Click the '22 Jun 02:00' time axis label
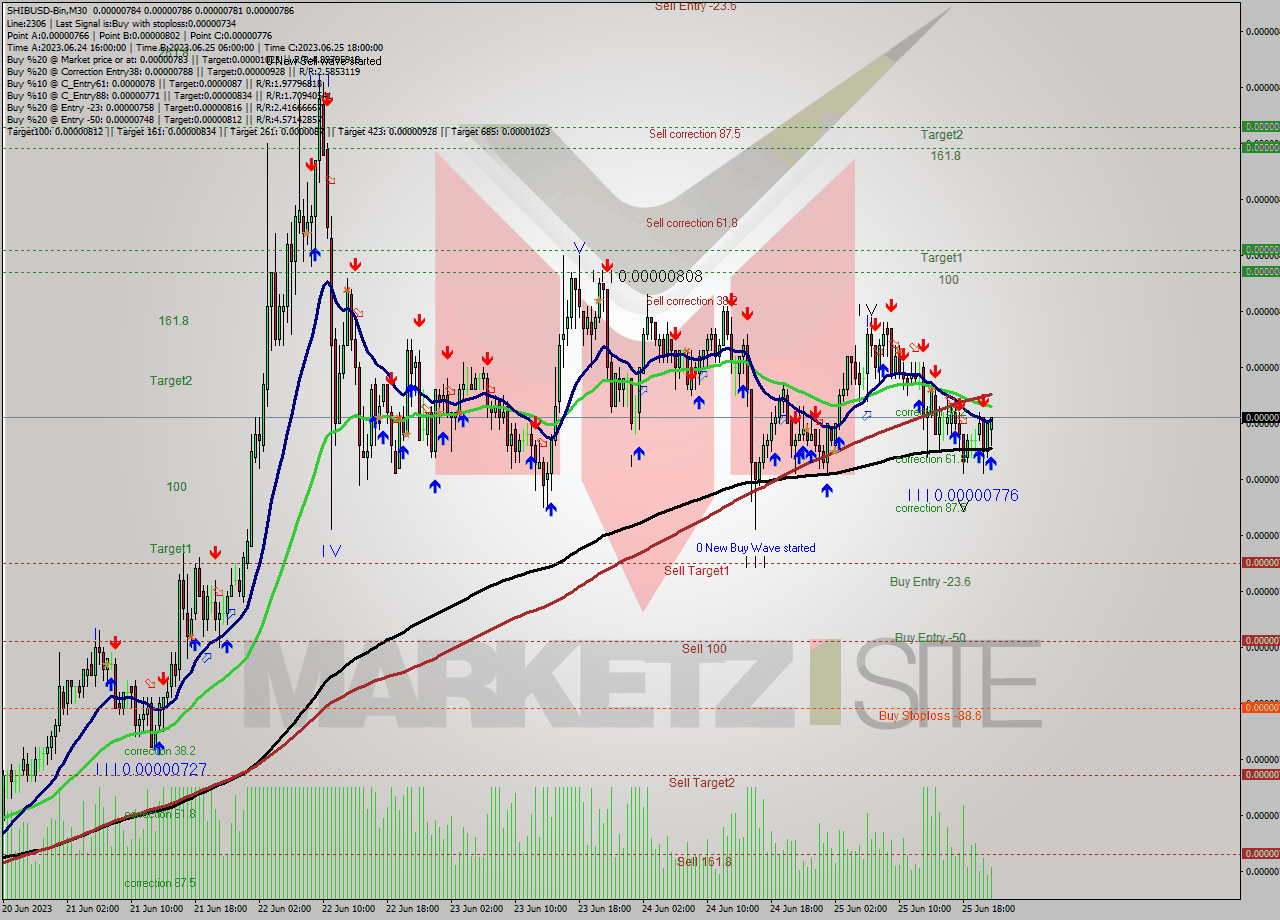1280x920 pixels. point(286,909)
